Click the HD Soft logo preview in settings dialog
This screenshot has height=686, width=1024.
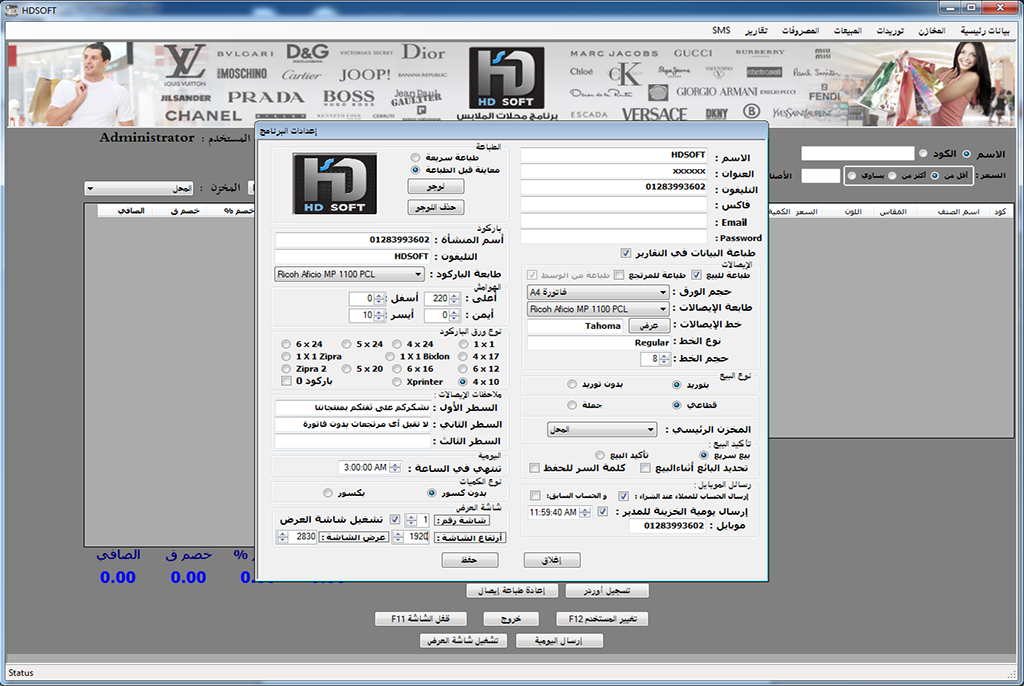334,184
